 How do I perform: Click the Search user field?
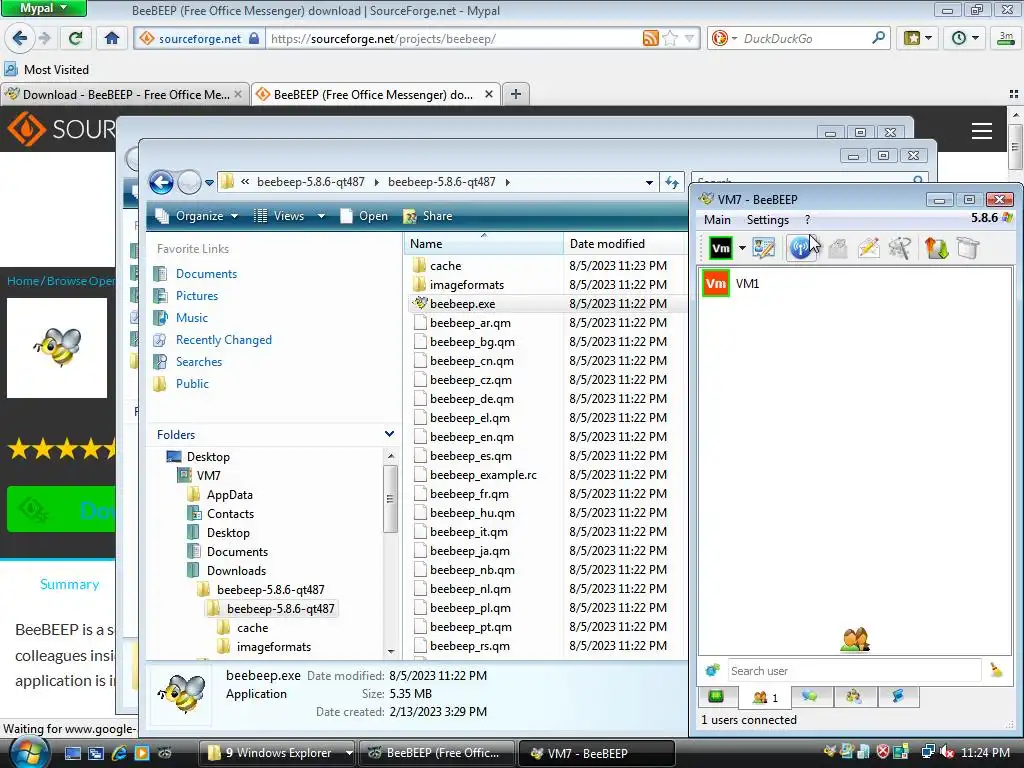(x=854, y=671)
